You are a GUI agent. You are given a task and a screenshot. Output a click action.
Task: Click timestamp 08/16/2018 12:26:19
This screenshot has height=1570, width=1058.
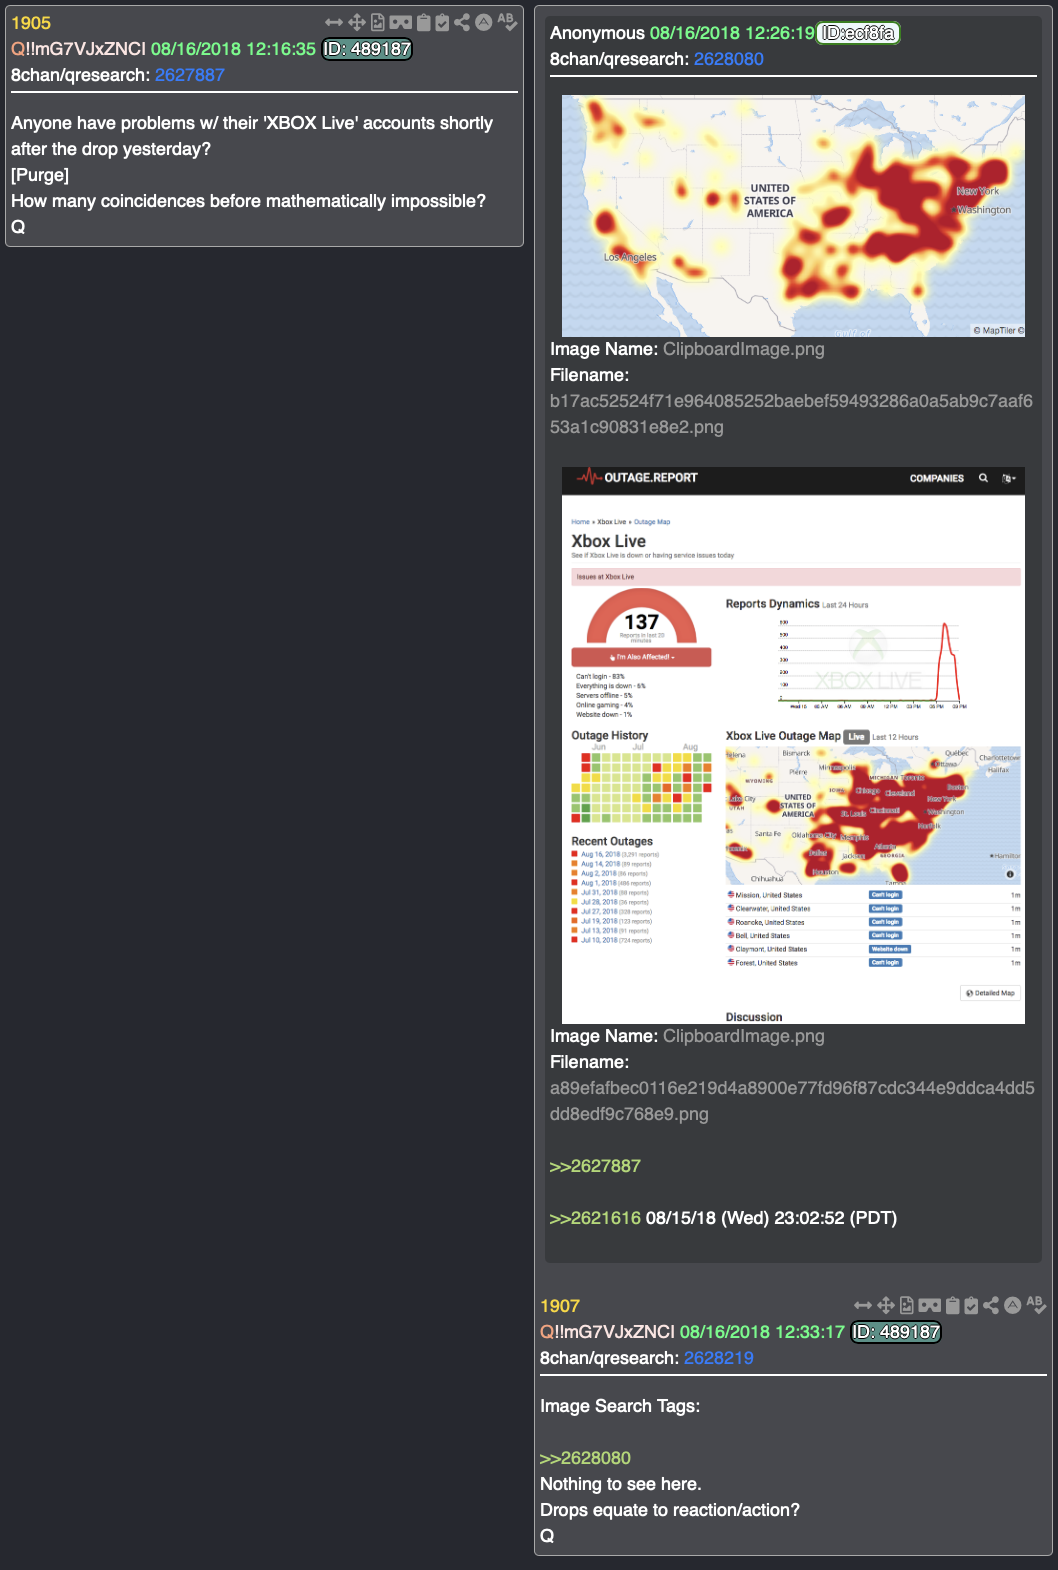click(732, 33)
